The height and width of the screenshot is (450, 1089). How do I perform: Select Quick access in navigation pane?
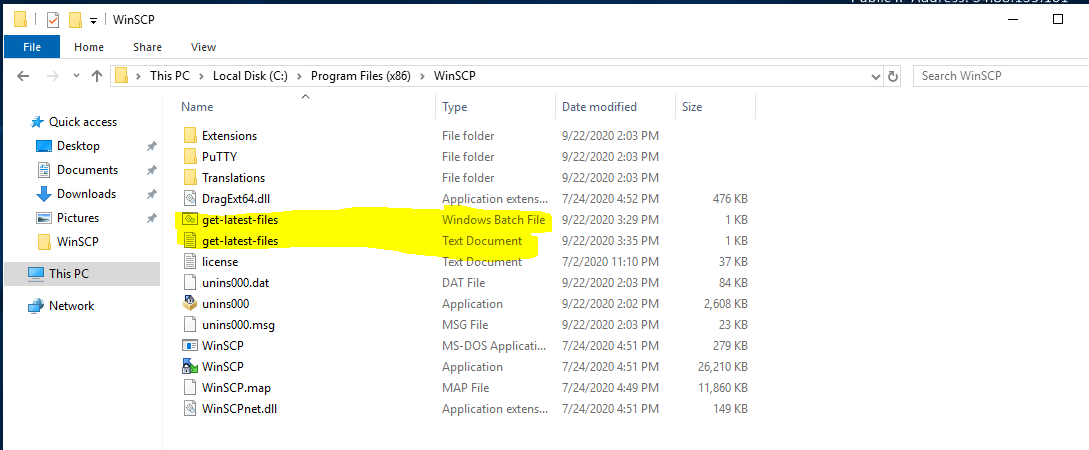click(x=83, y=122)
